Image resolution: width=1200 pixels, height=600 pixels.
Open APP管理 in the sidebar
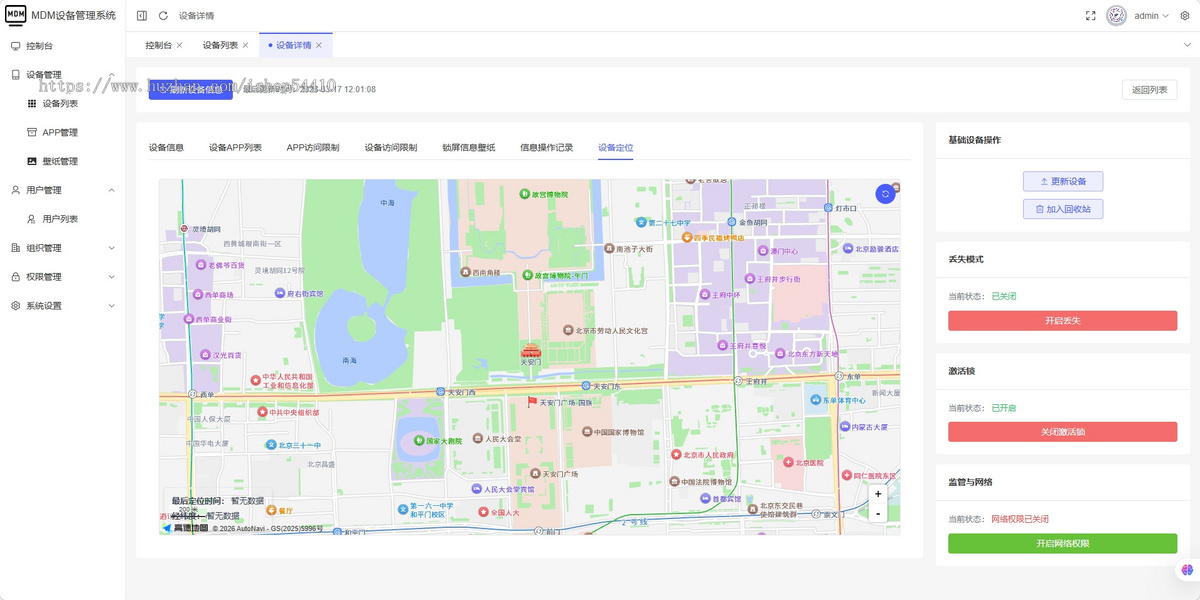(62, 132)
